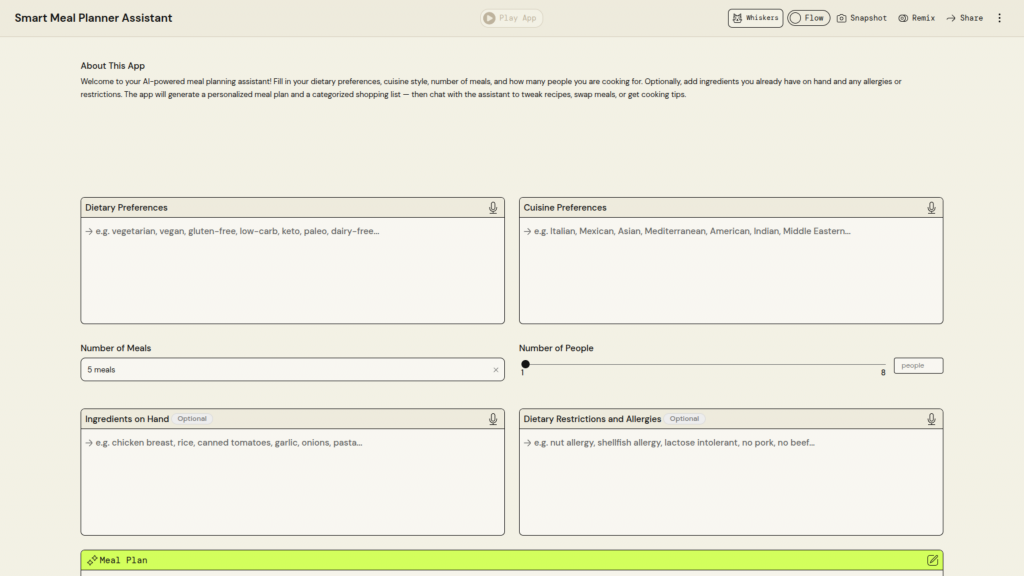Activate microphone for Dietary Restrictions and Allergies
The image size is (1024, 576).
click(931, 419)
